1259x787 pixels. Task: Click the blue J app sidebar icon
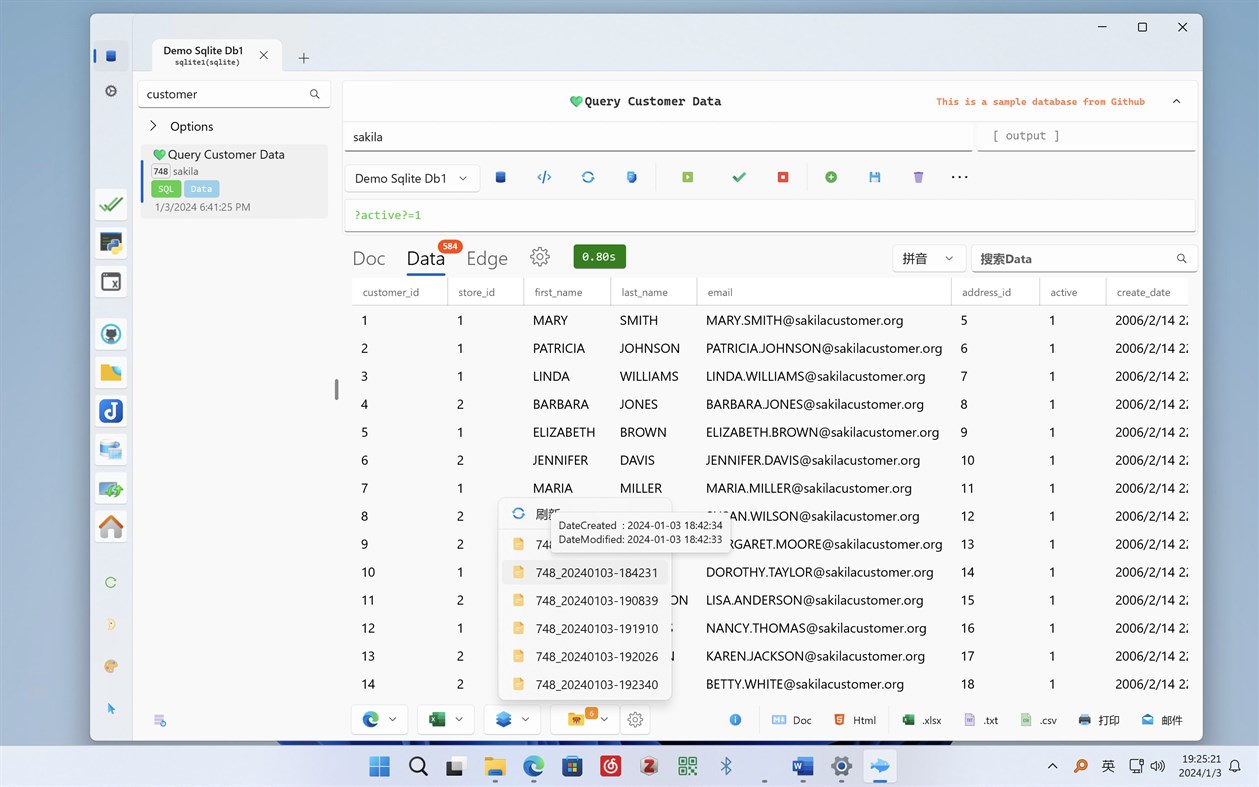pyautogui.click(x=111, y=411)
